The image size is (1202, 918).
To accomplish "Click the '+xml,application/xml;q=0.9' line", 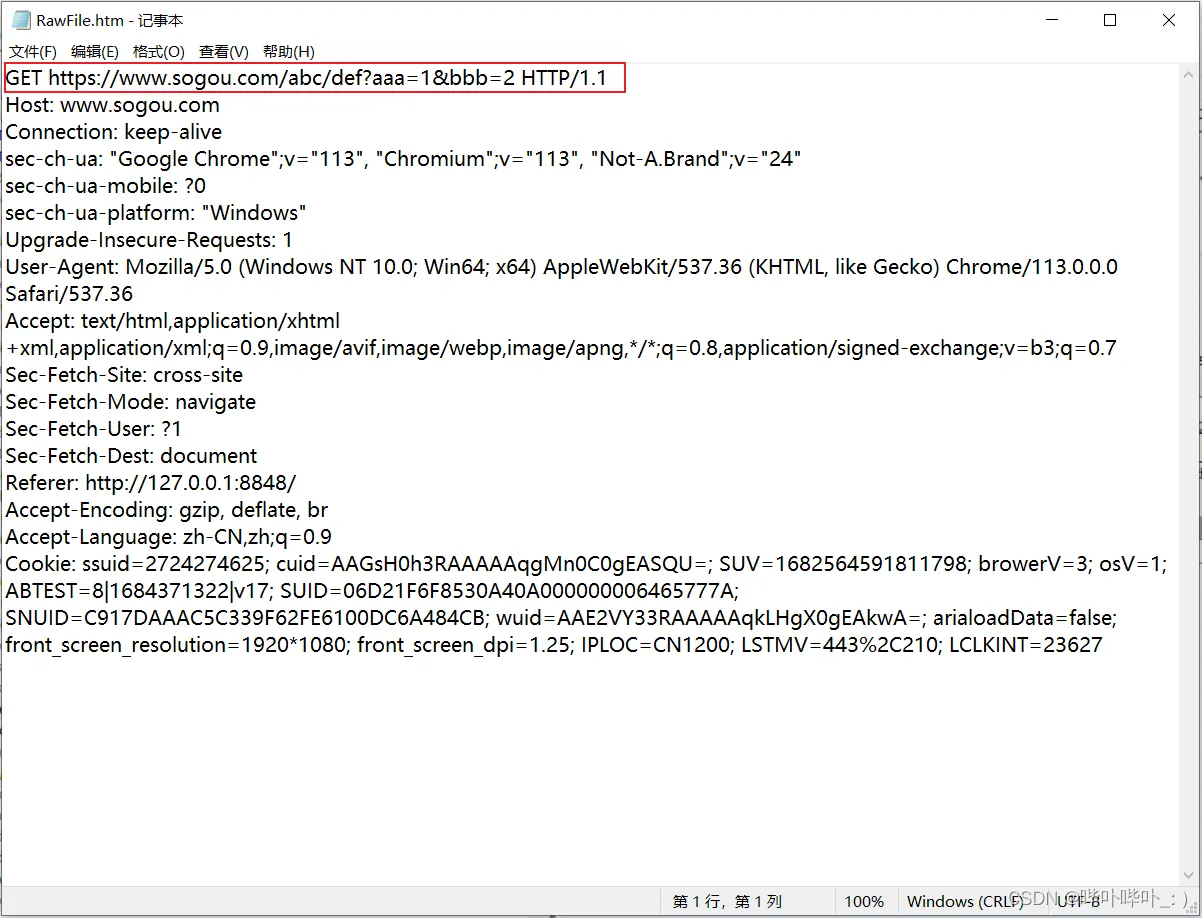I will [561, 348].
